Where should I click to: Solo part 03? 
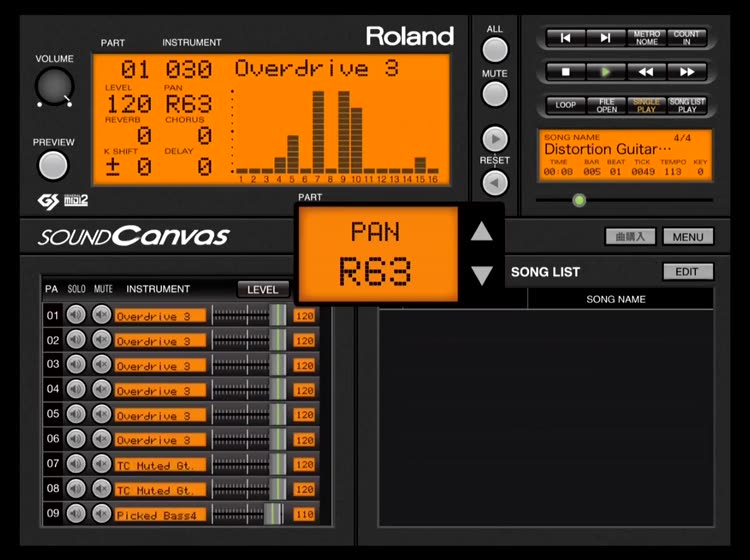click(76, 364)
